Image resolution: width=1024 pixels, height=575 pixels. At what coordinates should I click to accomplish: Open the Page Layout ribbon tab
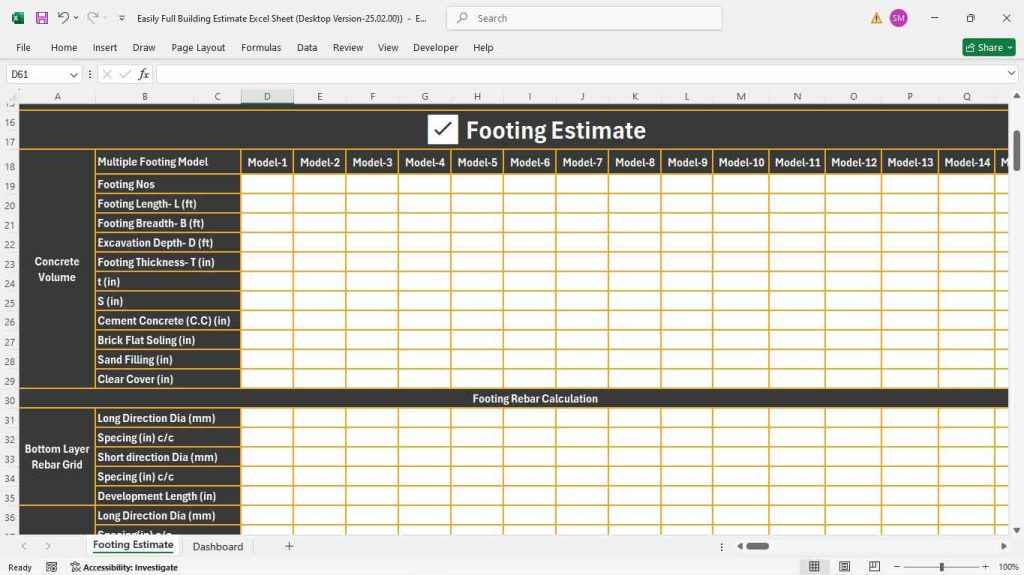click(198, 47)
